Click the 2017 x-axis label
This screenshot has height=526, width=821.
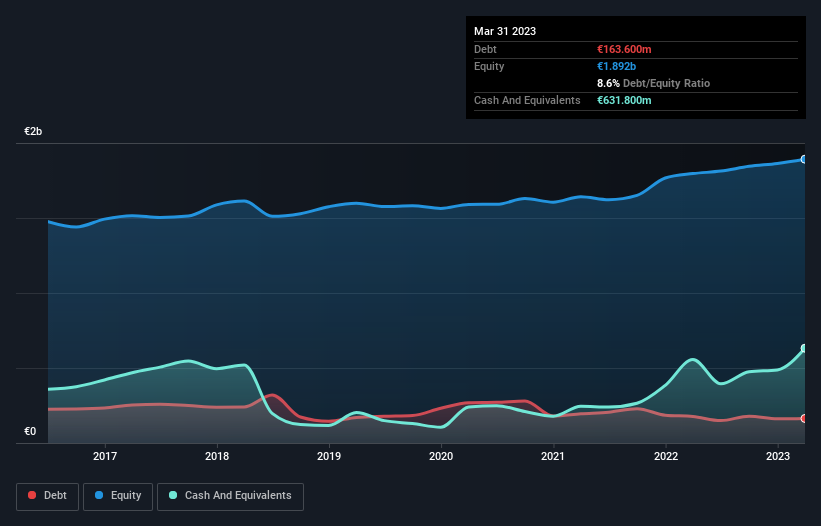coord(105,457)
